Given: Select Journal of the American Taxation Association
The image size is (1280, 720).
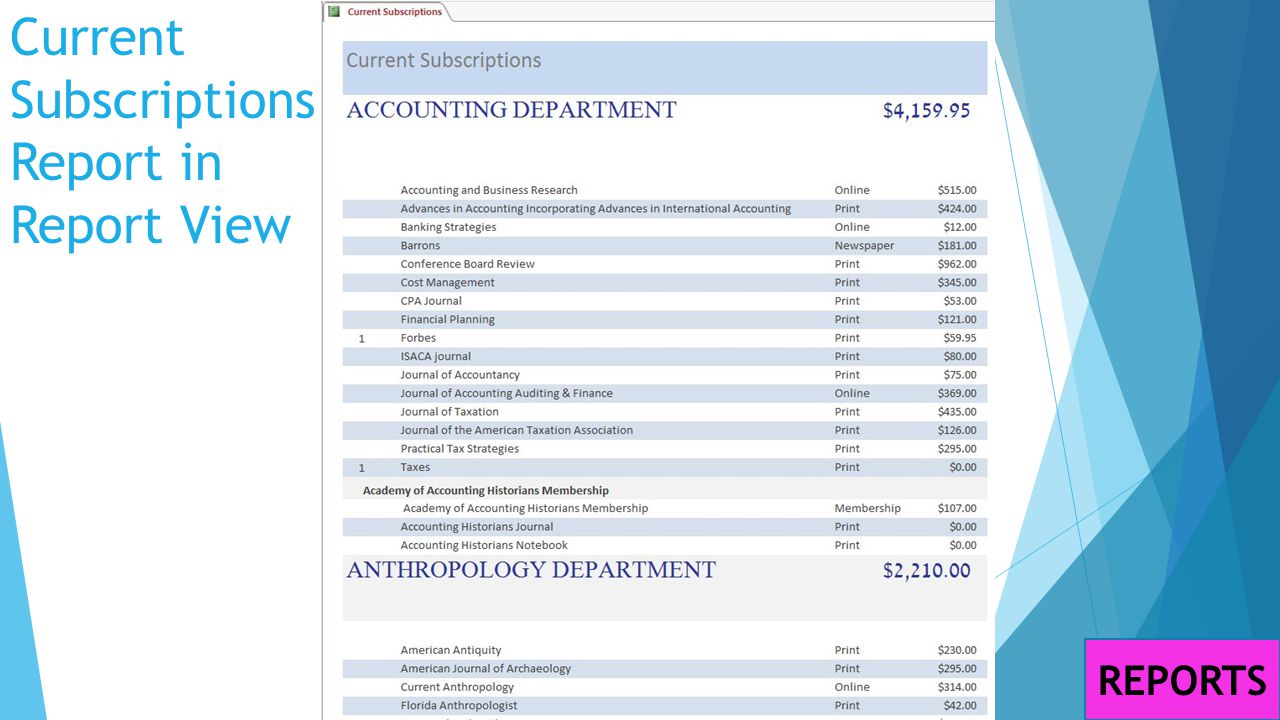Looking at the screenshot, I should pos(517,430).
